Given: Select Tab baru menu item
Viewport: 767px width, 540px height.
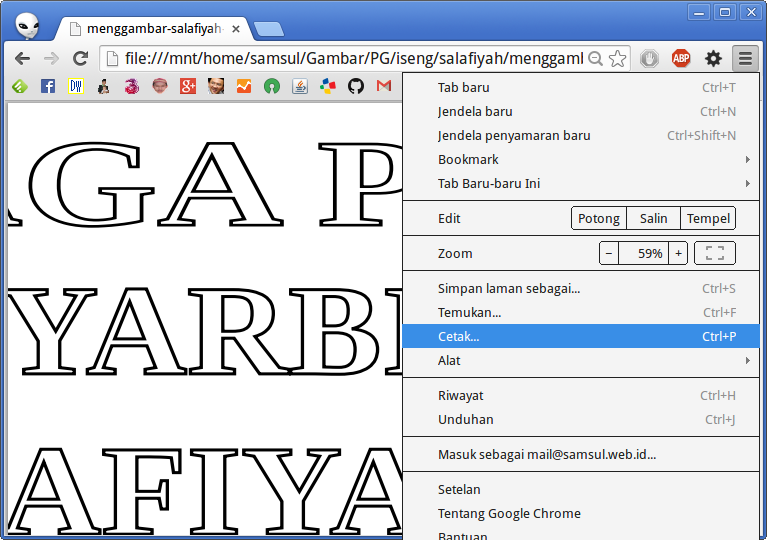Looking at the screenshot, I should 581,88.
